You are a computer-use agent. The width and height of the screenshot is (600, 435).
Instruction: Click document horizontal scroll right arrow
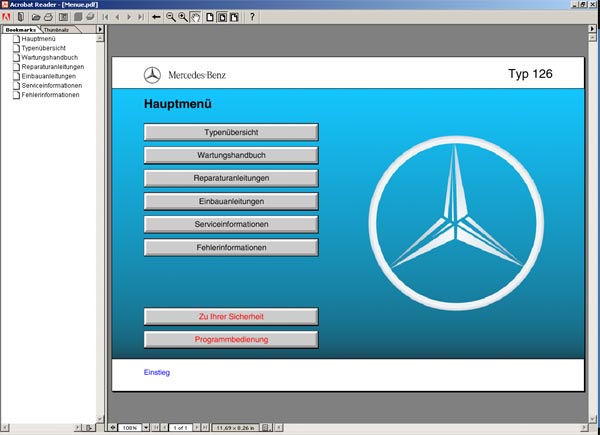coord(584,427)
